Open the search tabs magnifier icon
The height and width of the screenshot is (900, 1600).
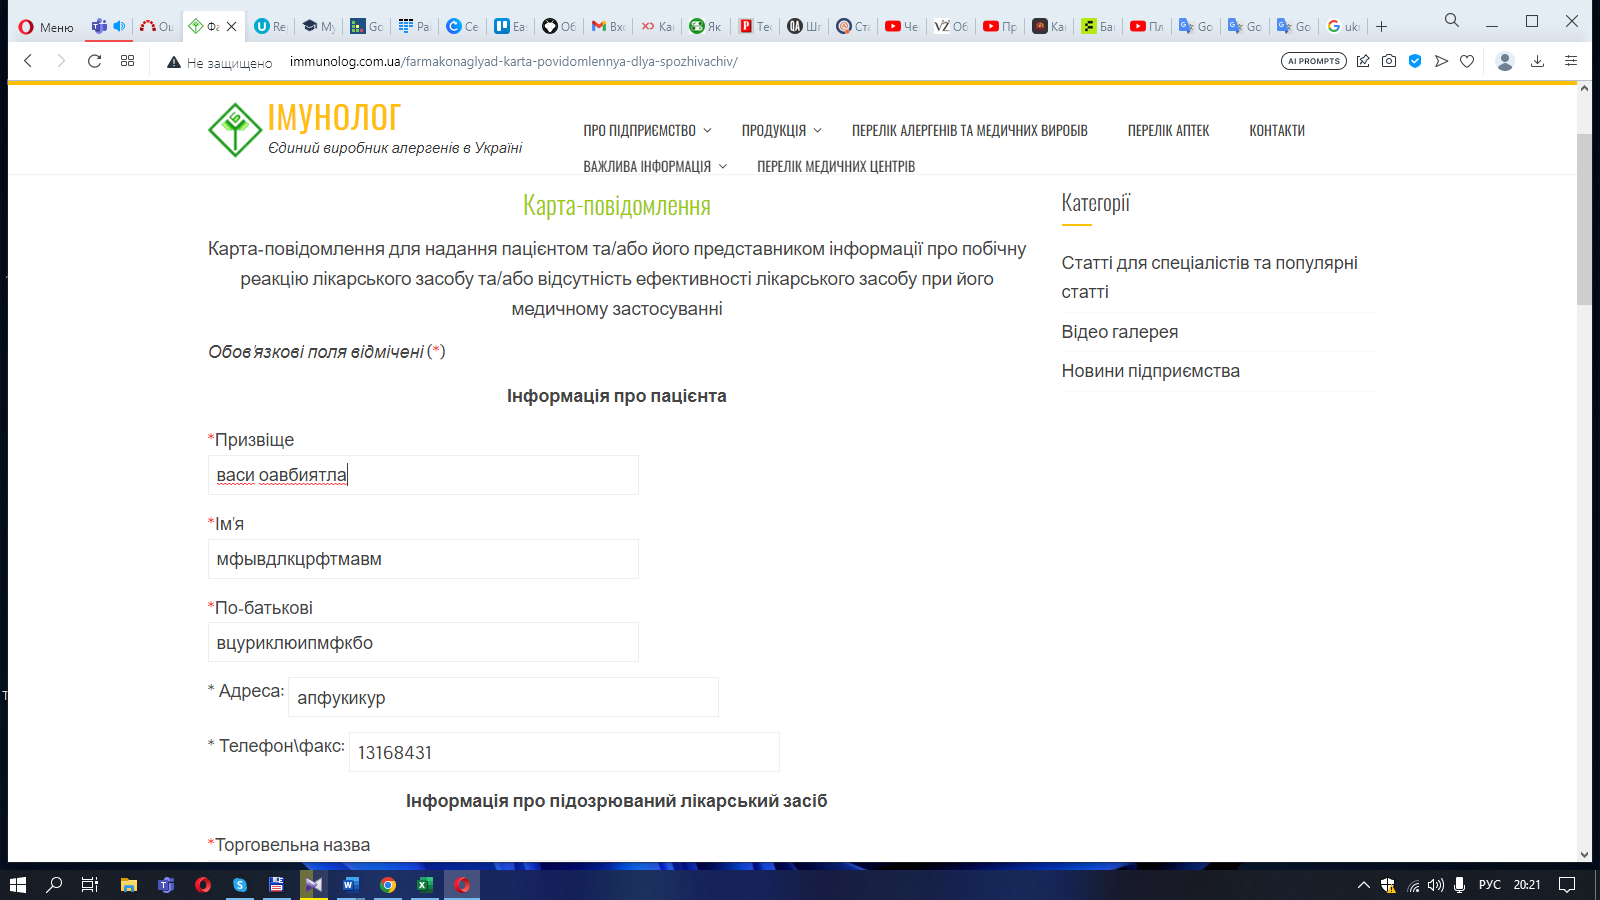[x=1452, y=20]
